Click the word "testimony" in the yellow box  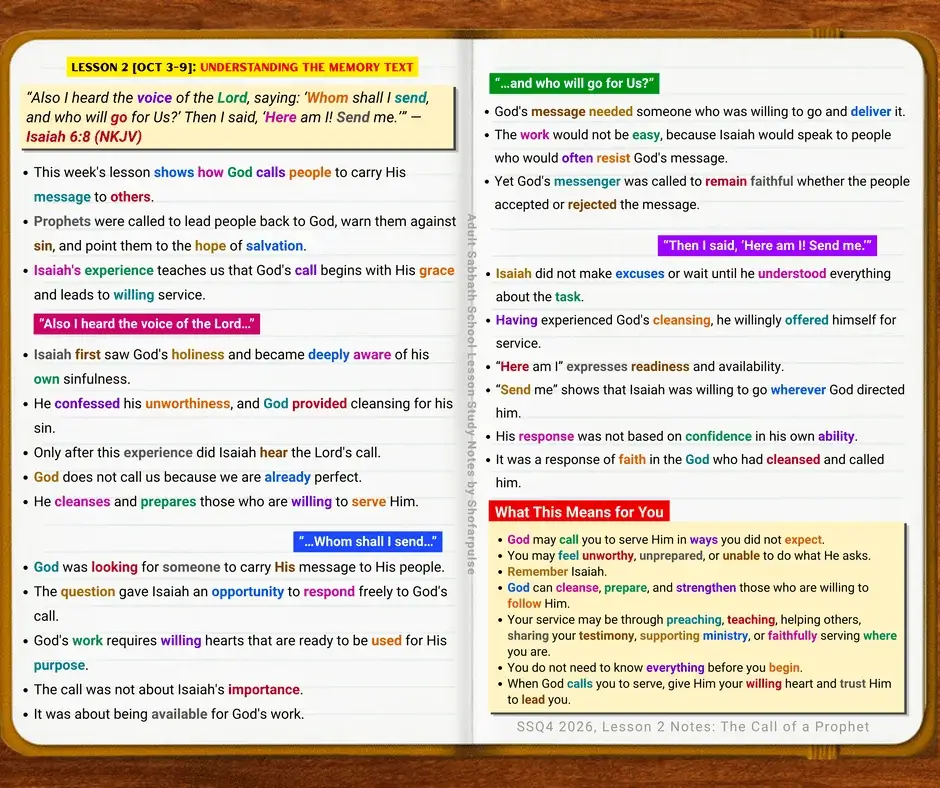pos(607,636)
